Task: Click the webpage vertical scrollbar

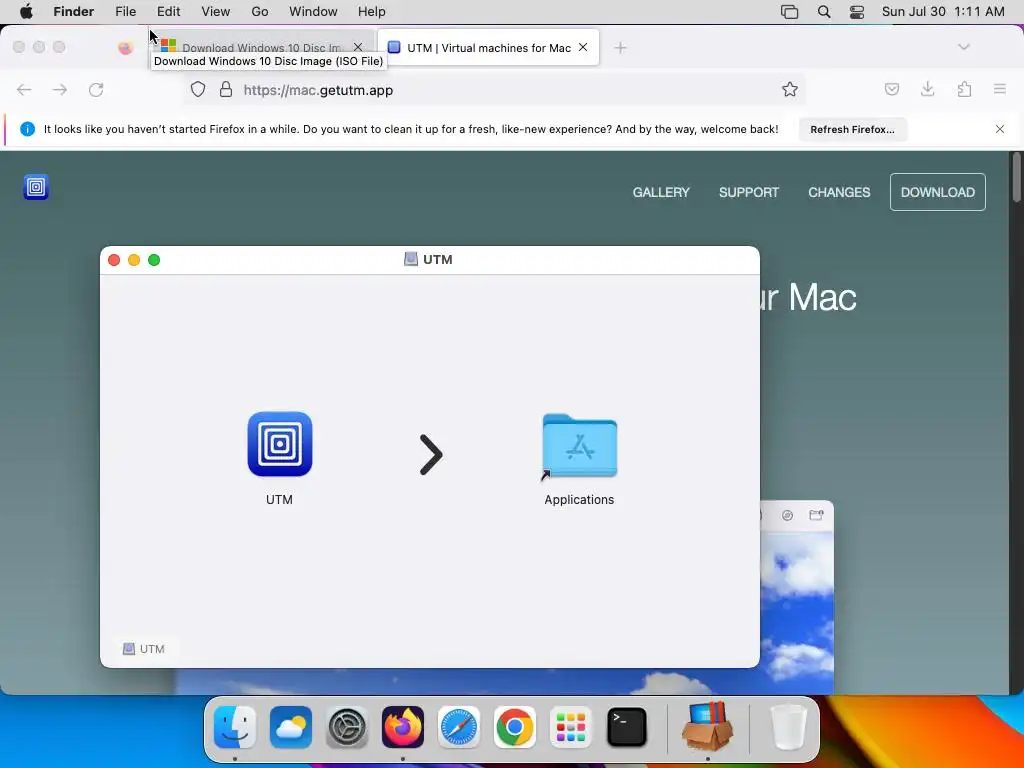Action: coord(1016,178)
